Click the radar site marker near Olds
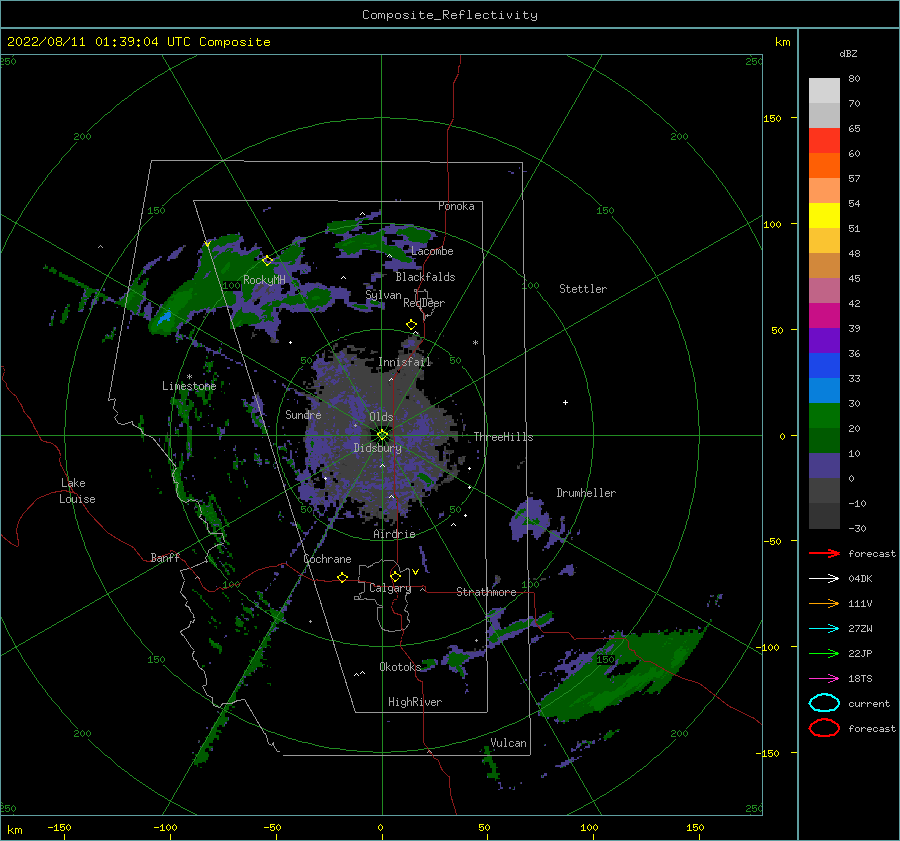Image resolution: width=900 pixels, height=841 pixels. click(382, 435)
